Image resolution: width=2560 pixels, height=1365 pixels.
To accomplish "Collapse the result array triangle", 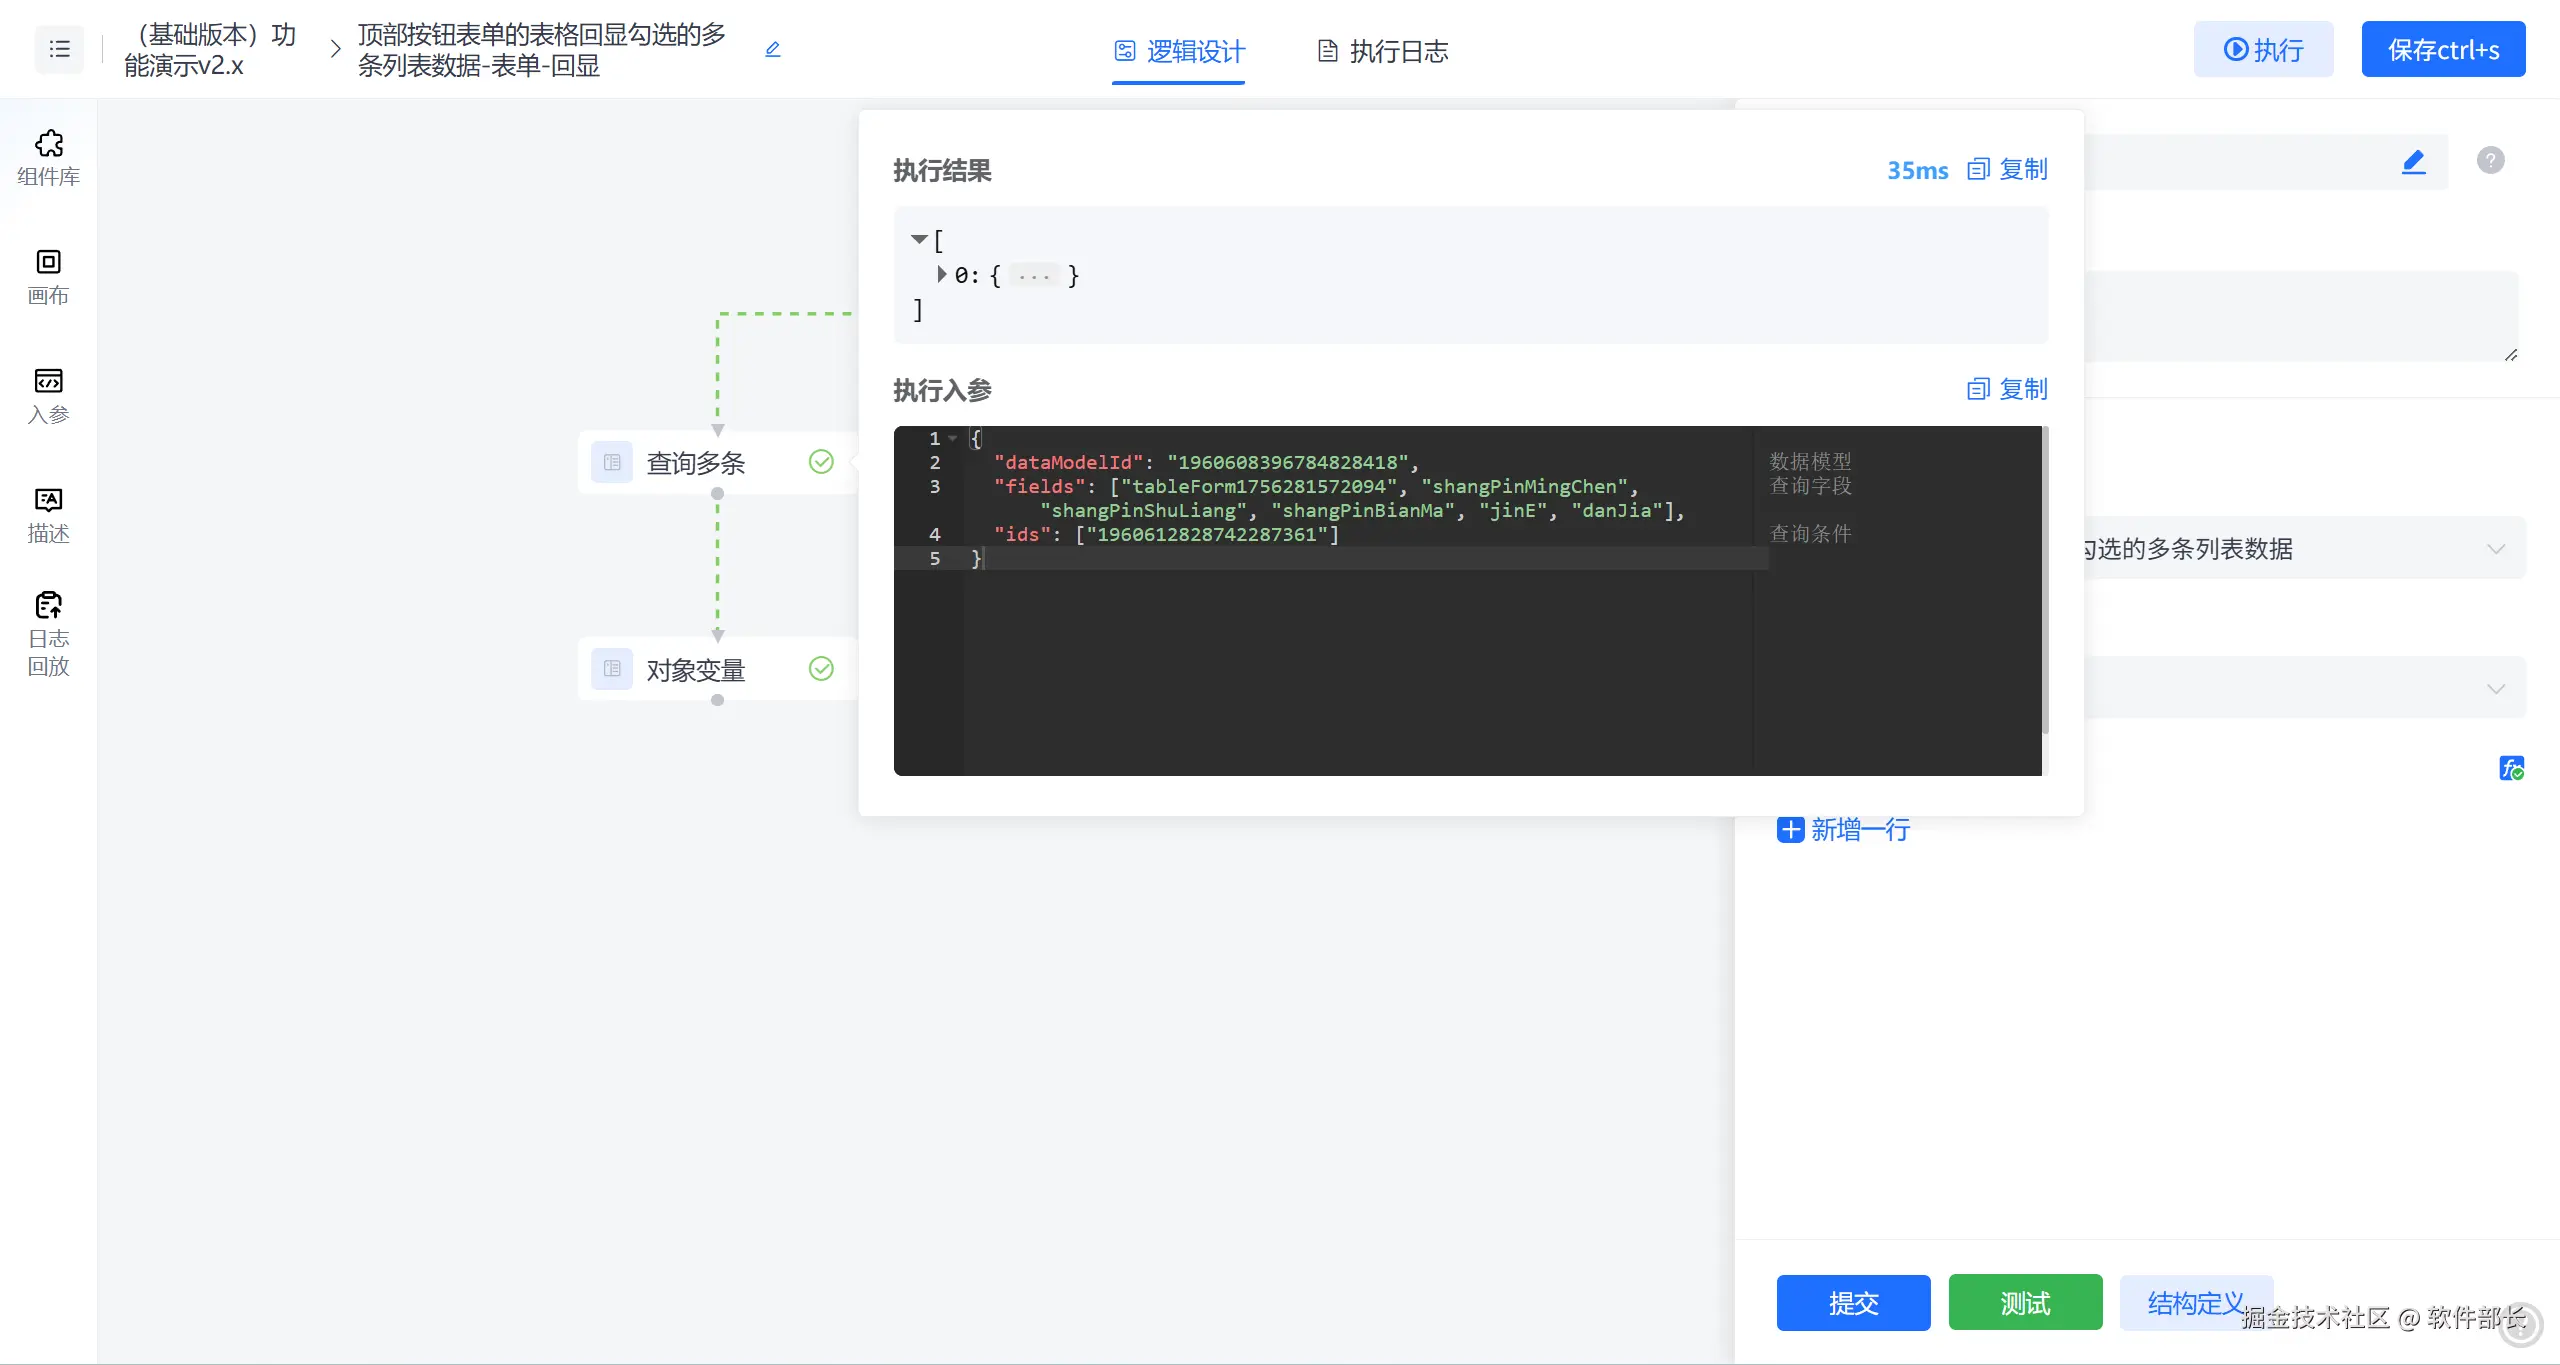I will pyautogui.click(x=918, y=240).
